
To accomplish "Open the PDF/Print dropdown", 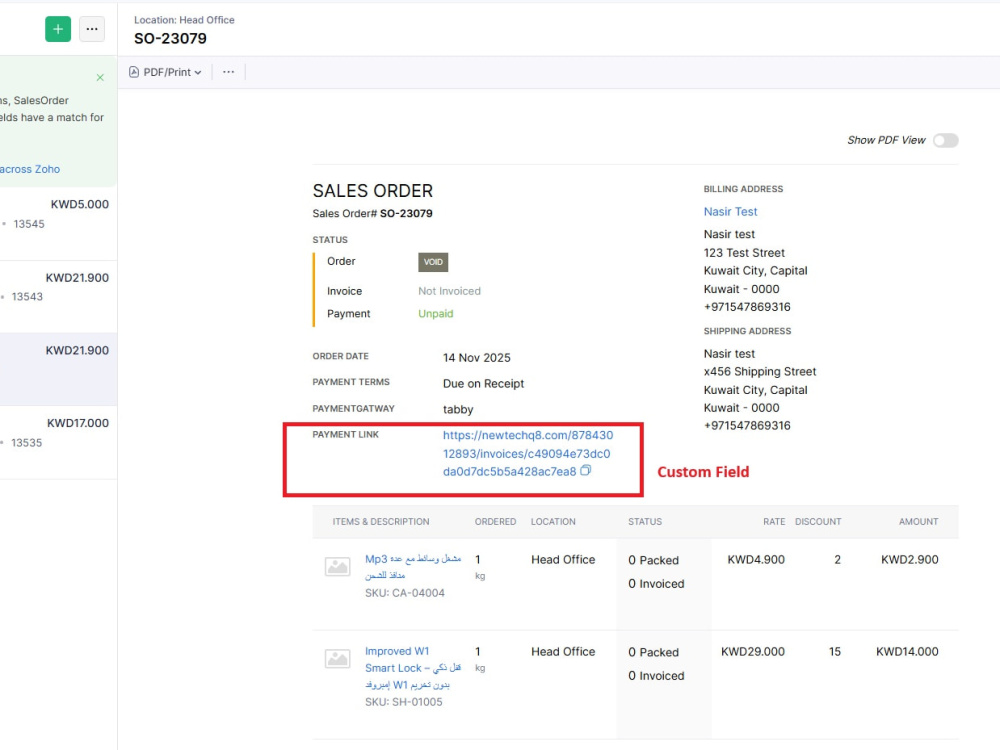I will tap(165, 72).
